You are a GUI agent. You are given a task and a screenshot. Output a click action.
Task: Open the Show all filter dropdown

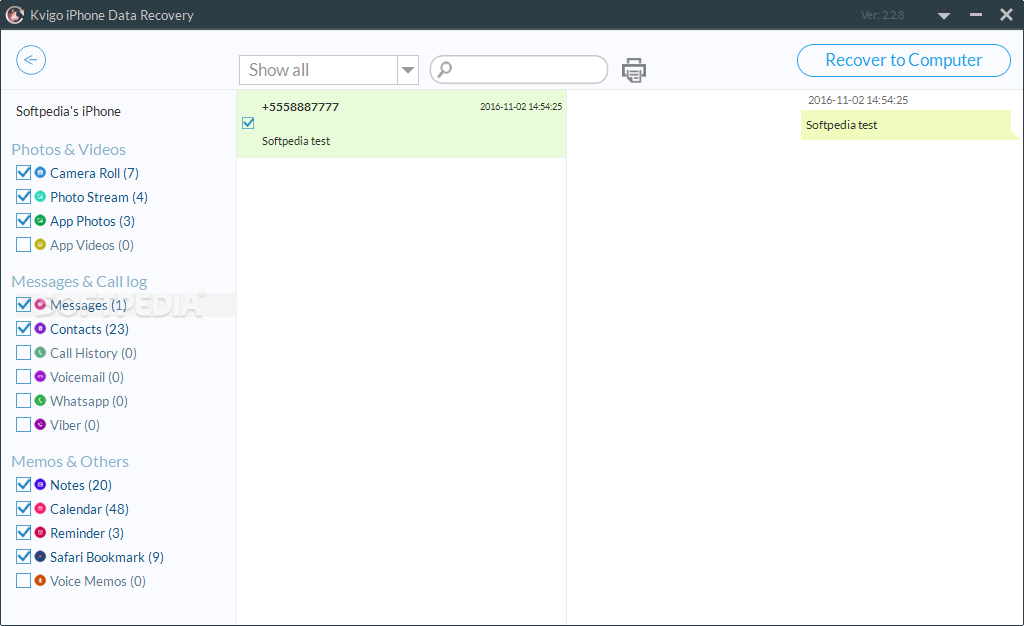point(408,70)
